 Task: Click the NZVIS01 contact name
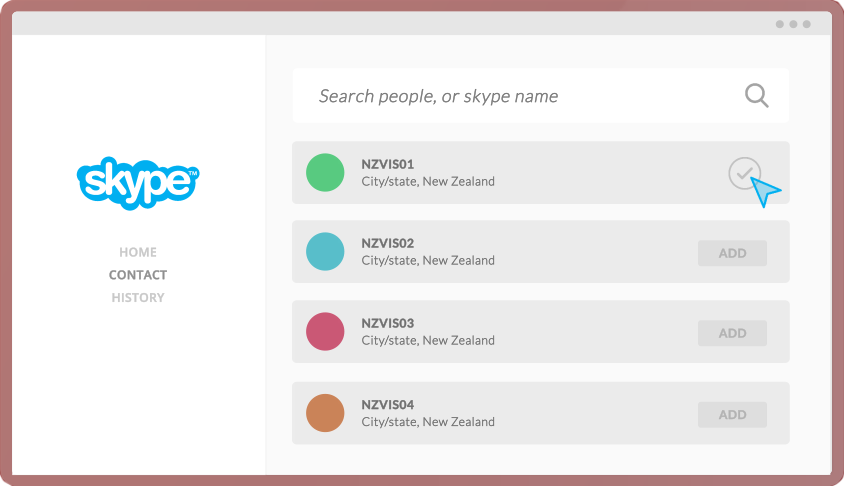tap(387, 163)
